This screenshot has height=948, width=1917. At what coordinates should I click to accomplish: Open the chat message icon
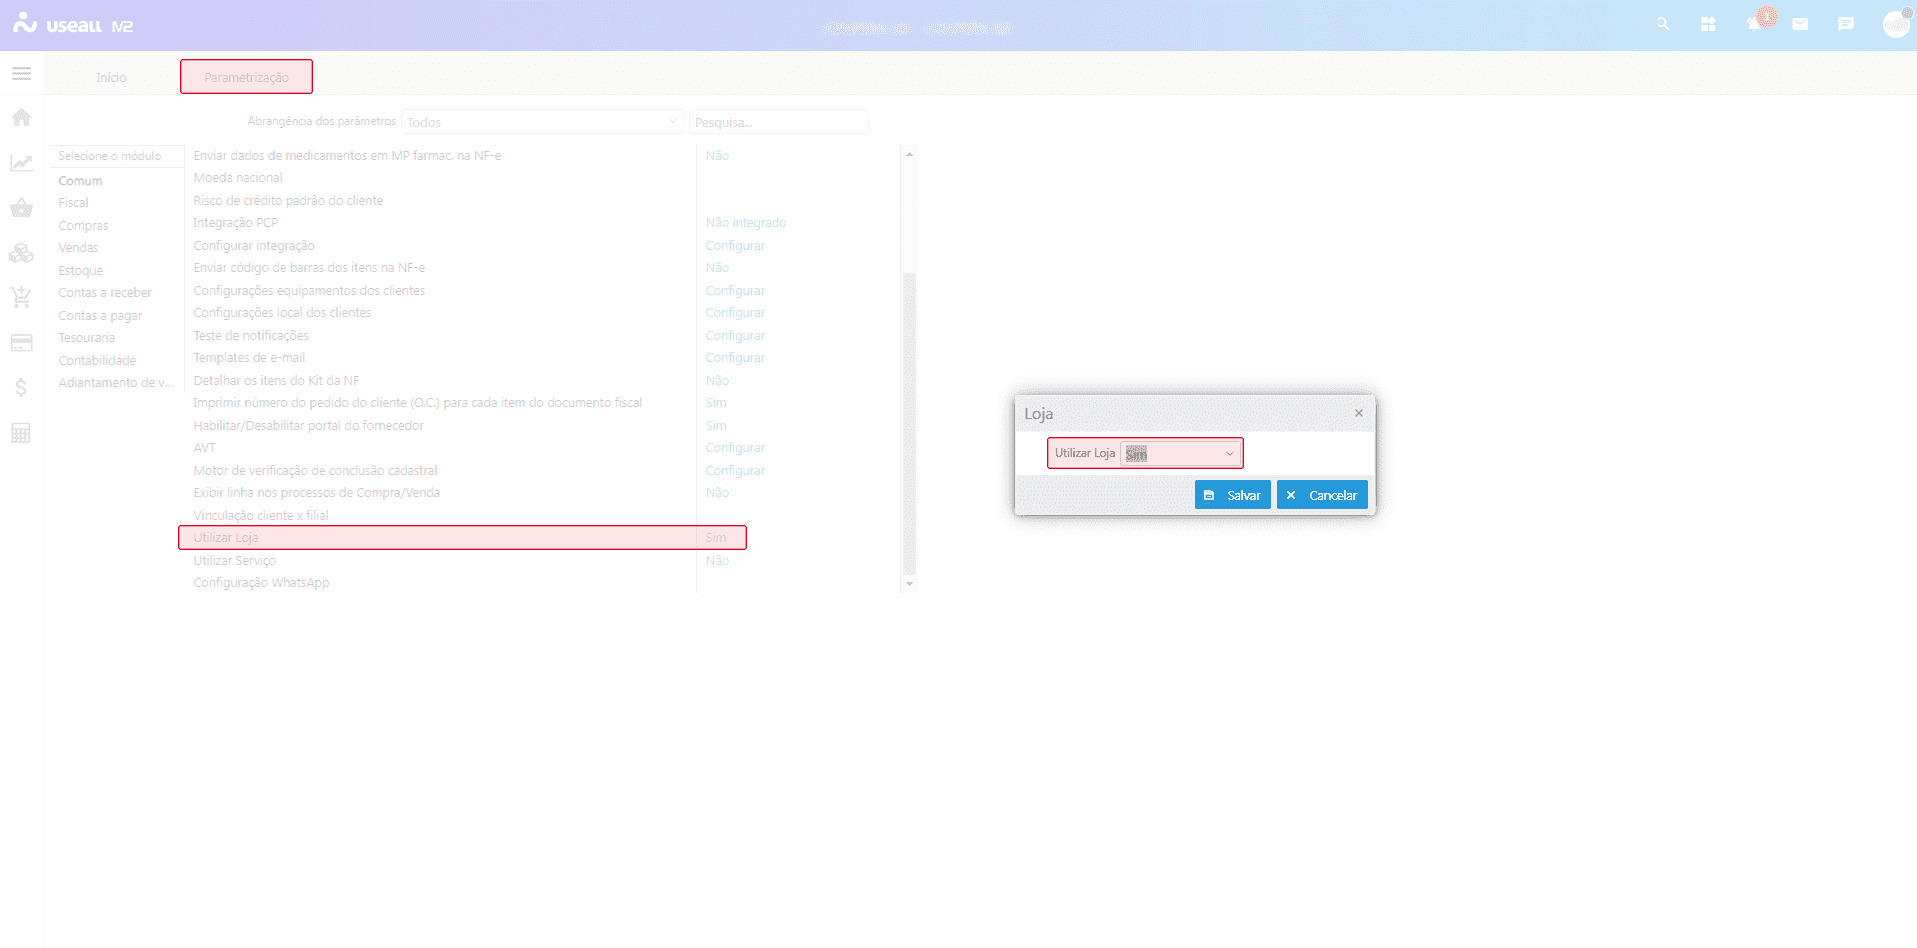pyautogui.click(x=1846, y=24)
